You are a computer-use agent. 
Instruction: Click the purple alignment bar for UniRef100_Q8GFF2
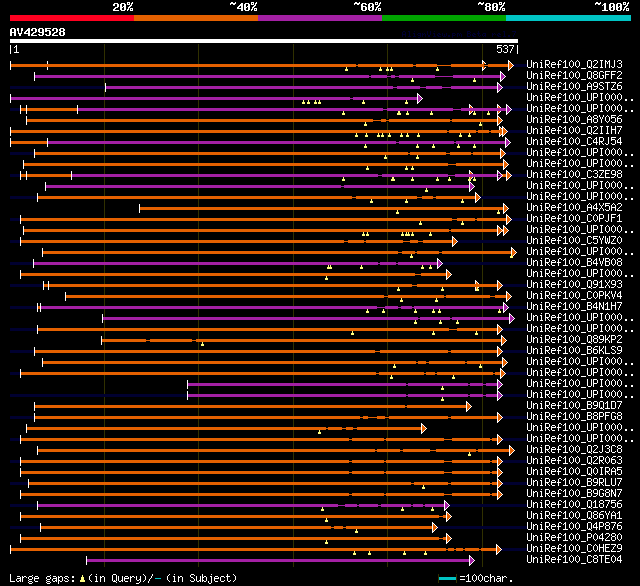(270, 76)
